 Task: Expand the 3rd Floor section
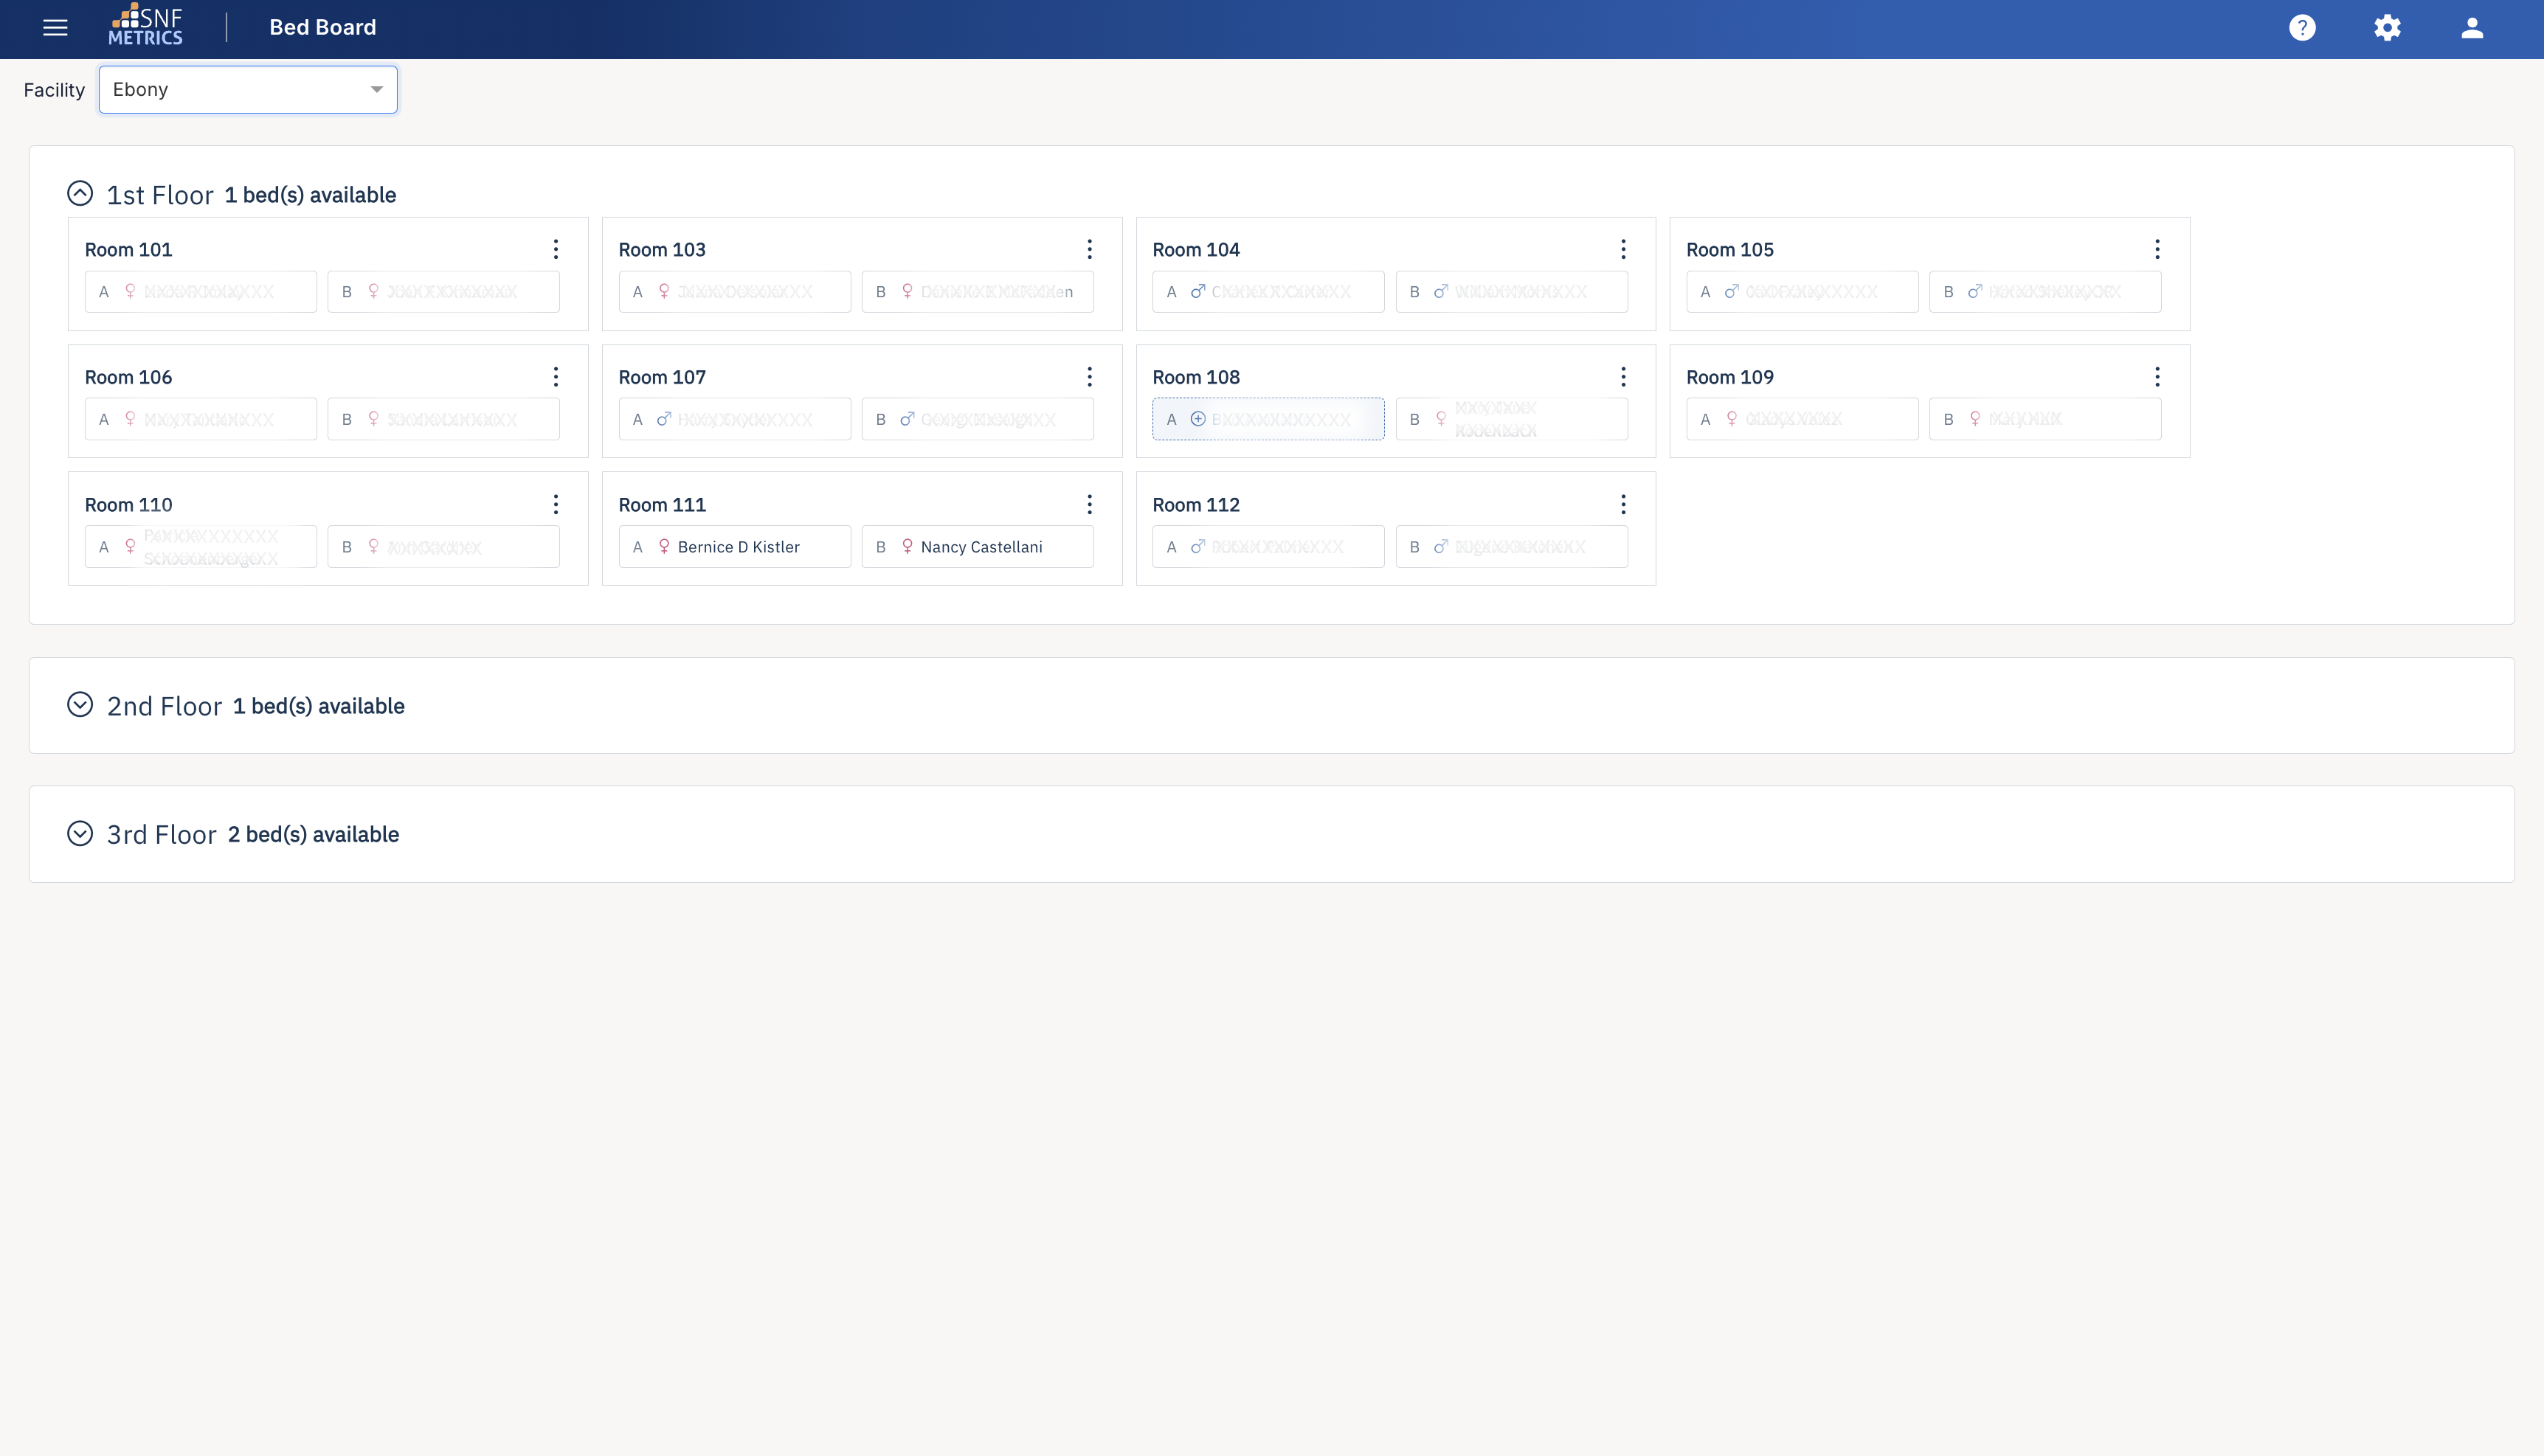81,833
